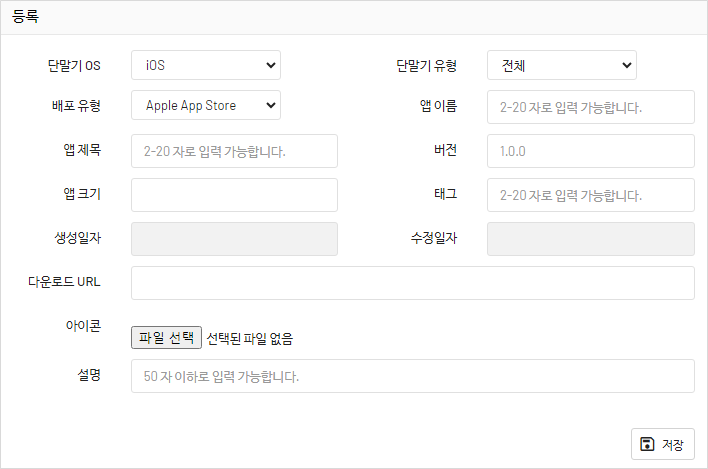Click the disabled 수정일자 field
This screenshot has height=469, width=708.
[x=590, y=239]
